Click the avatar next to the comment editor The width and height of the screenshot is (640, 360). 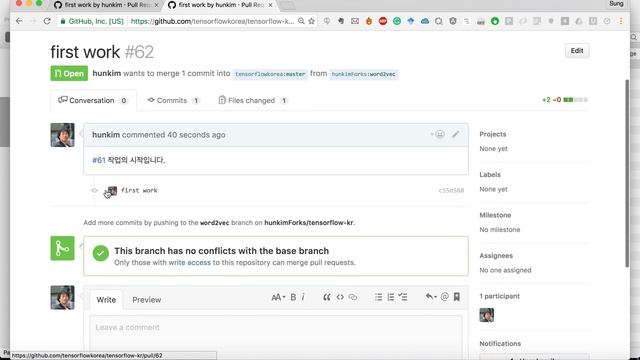tap(62, 298)
